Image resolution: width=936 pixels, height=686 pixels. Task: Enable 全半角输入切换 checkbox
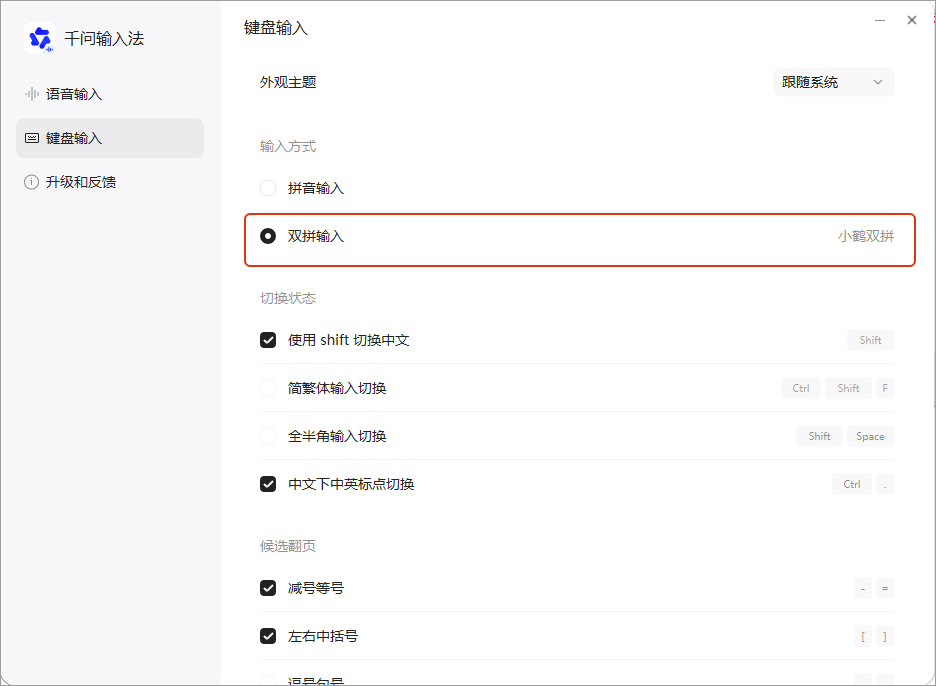click(268, 436)
